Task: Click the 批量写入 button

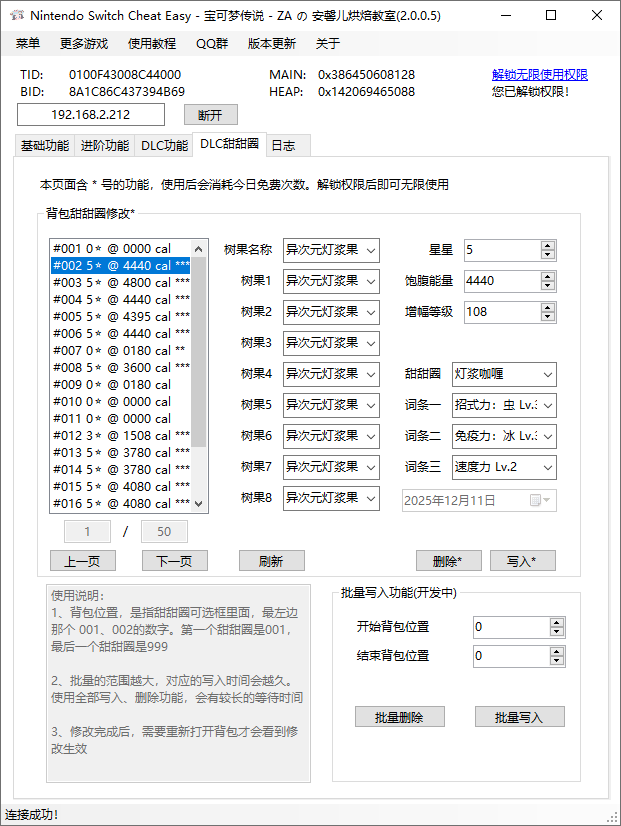Action: [520, 717]
